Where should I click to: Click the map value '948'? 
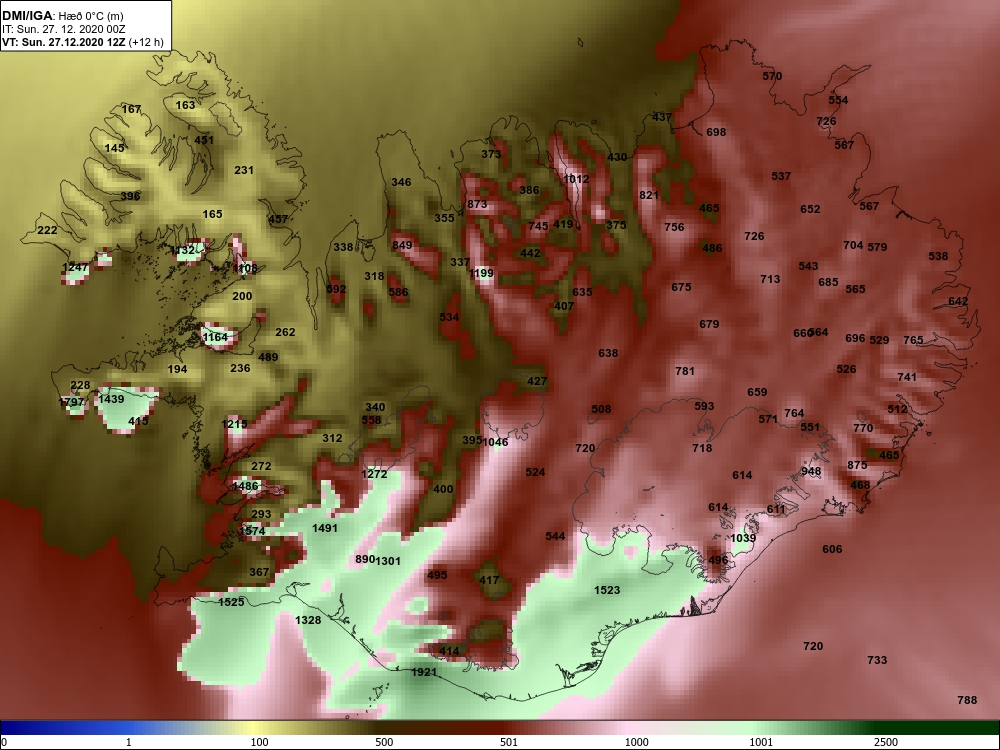coord(811,471)
